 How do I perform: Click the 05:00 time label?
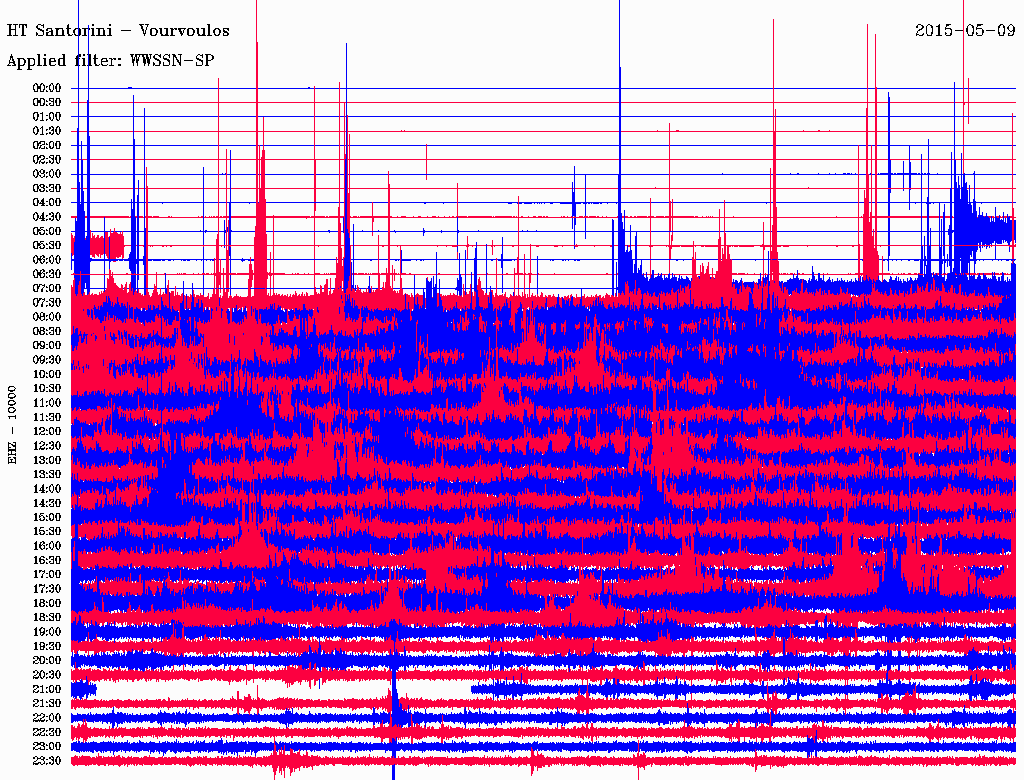(x=47, y=231)
